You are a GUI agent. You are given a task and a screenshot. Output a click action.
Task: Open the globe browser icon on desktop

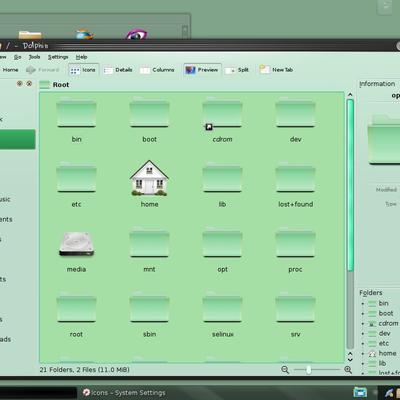(84, 34)
